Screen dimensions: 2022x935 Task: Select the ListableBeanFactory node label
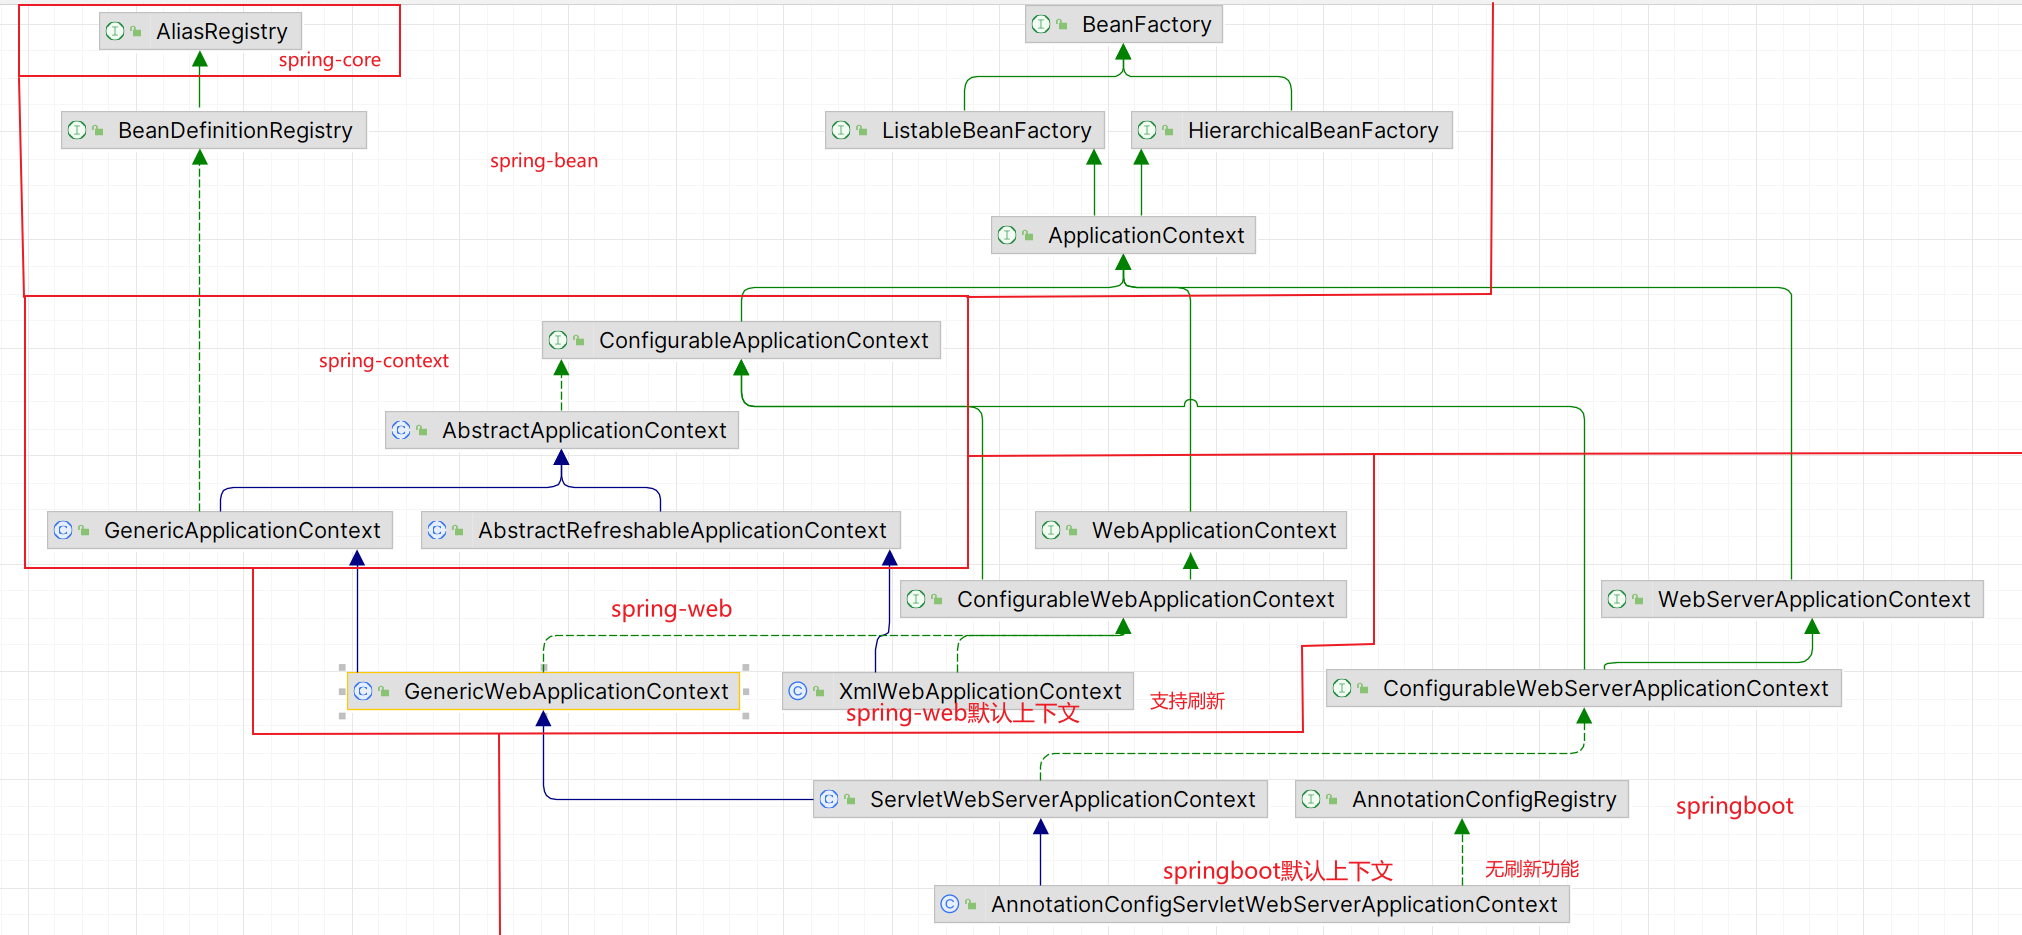(986, 131)
